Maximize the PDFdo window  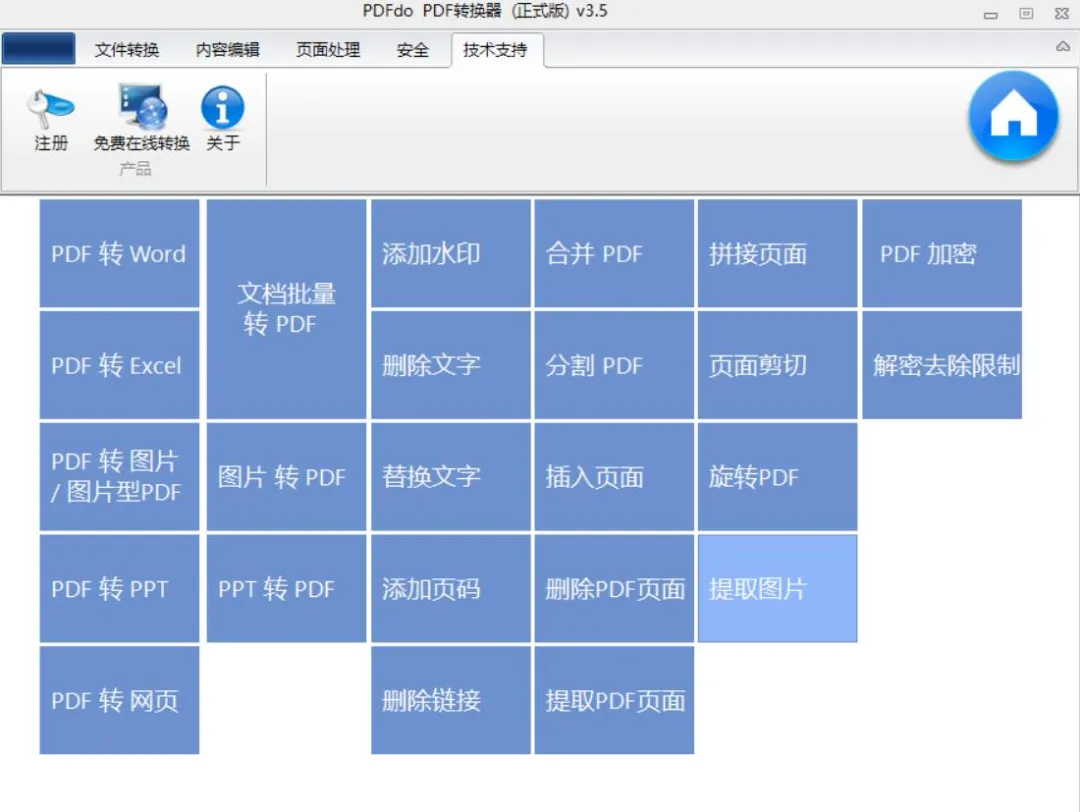point(1026,13)
